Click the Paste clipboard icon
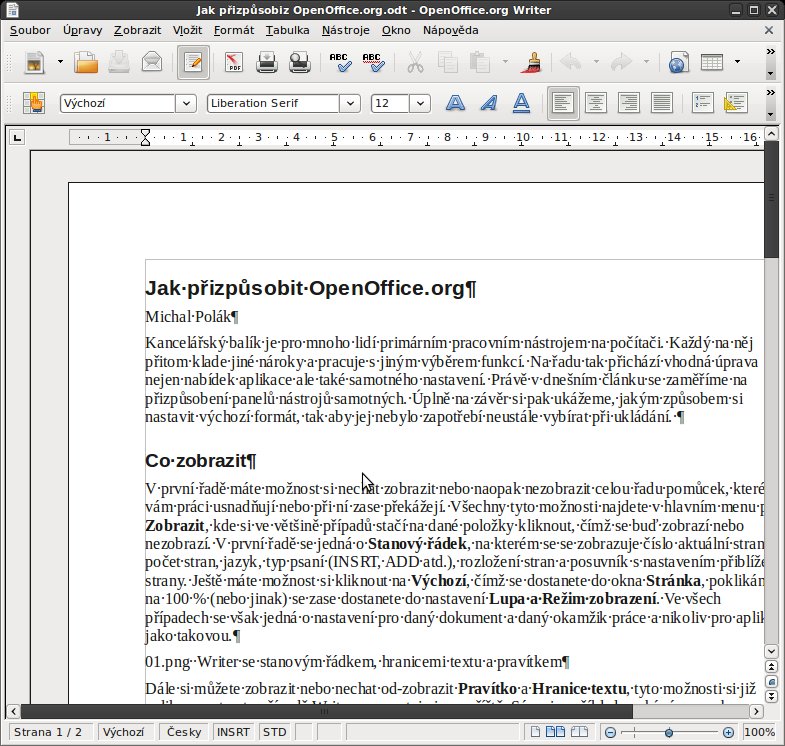Viewport: 785px width, 746px height. [x=480, y=62]
